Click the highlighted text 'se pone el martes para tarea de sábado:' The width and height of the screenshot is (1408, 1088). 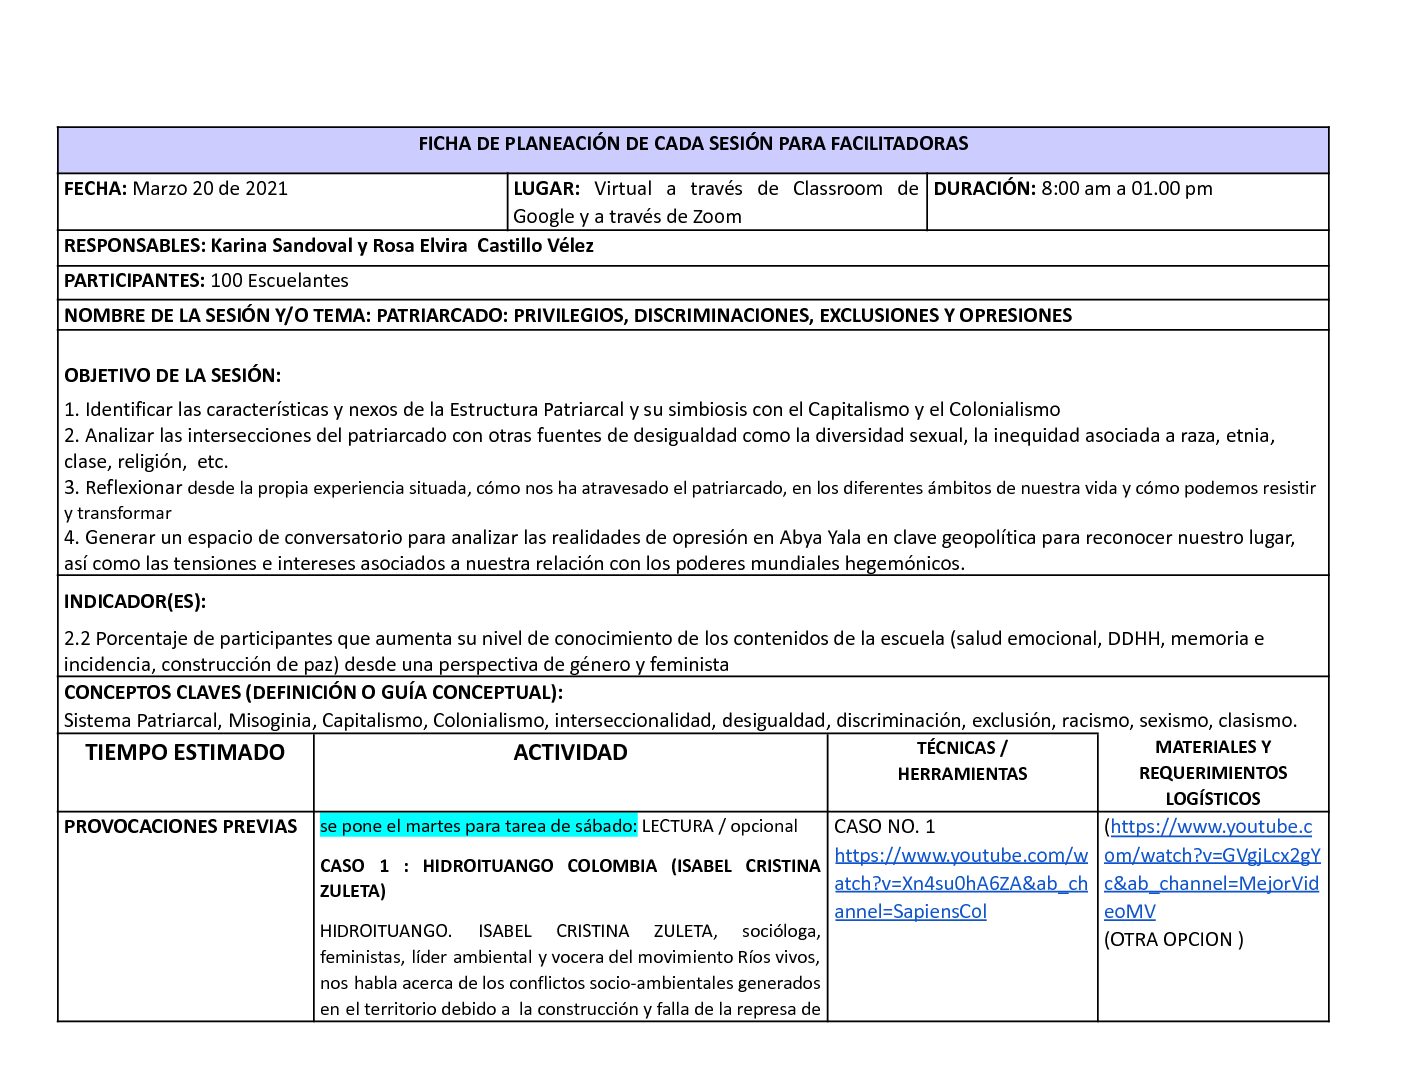pyautogui.click(x=478, y=826)
